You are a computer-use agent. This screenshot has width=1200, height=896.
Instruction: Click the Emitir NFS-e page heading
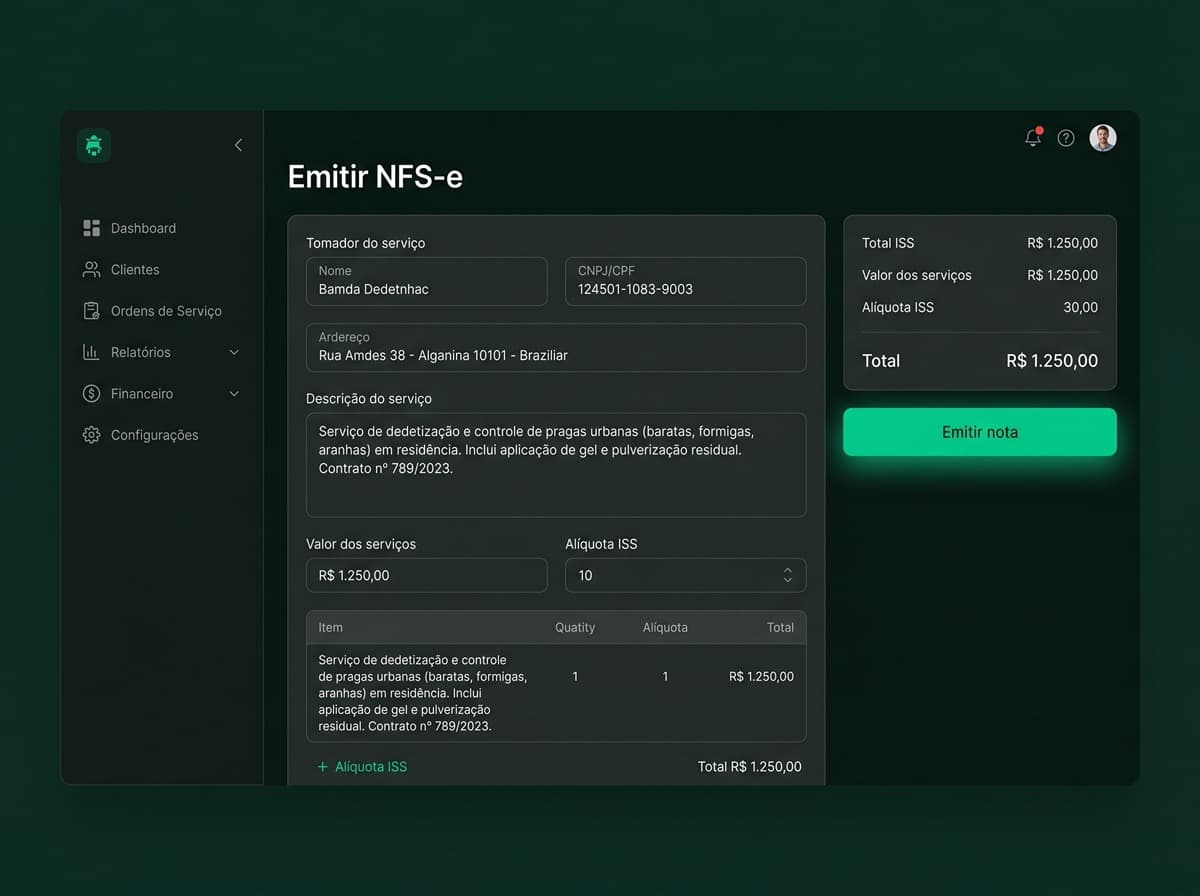pyautogui.click(x=375, y=177)
